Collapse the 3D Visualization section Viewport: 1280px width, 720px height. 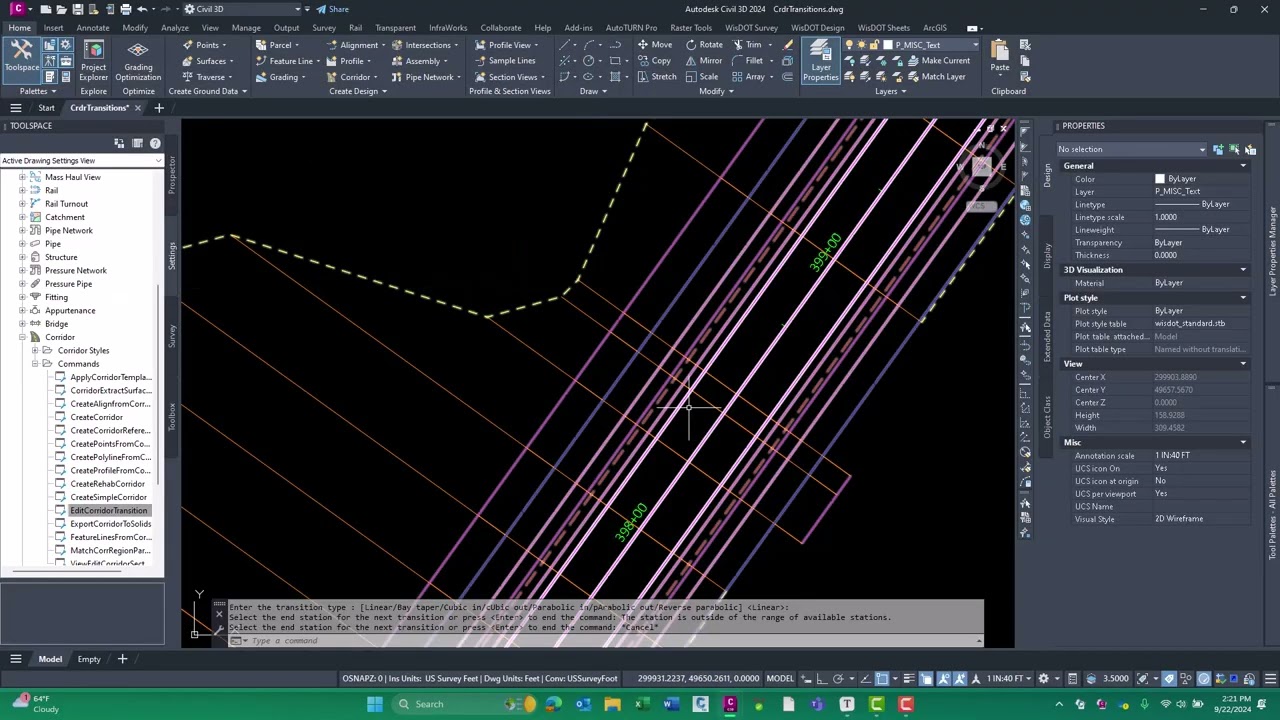click(x=1243, y=270)
